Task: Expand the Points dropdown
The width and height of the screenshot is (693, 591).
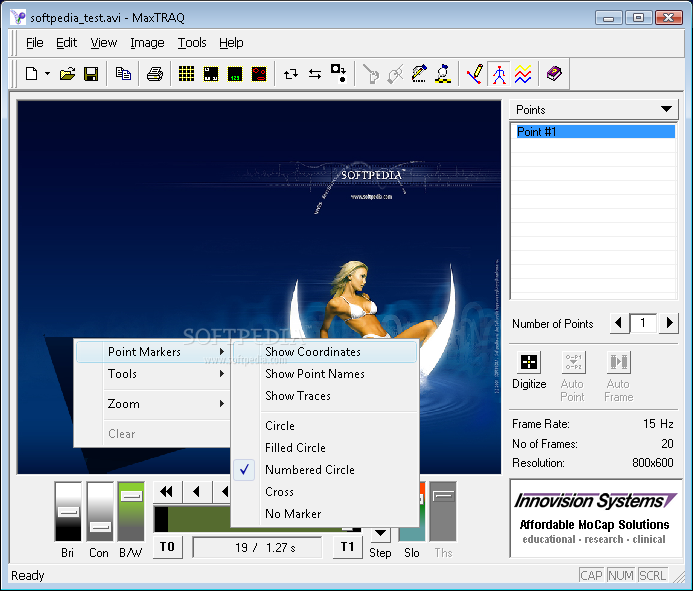Action: 667,110
